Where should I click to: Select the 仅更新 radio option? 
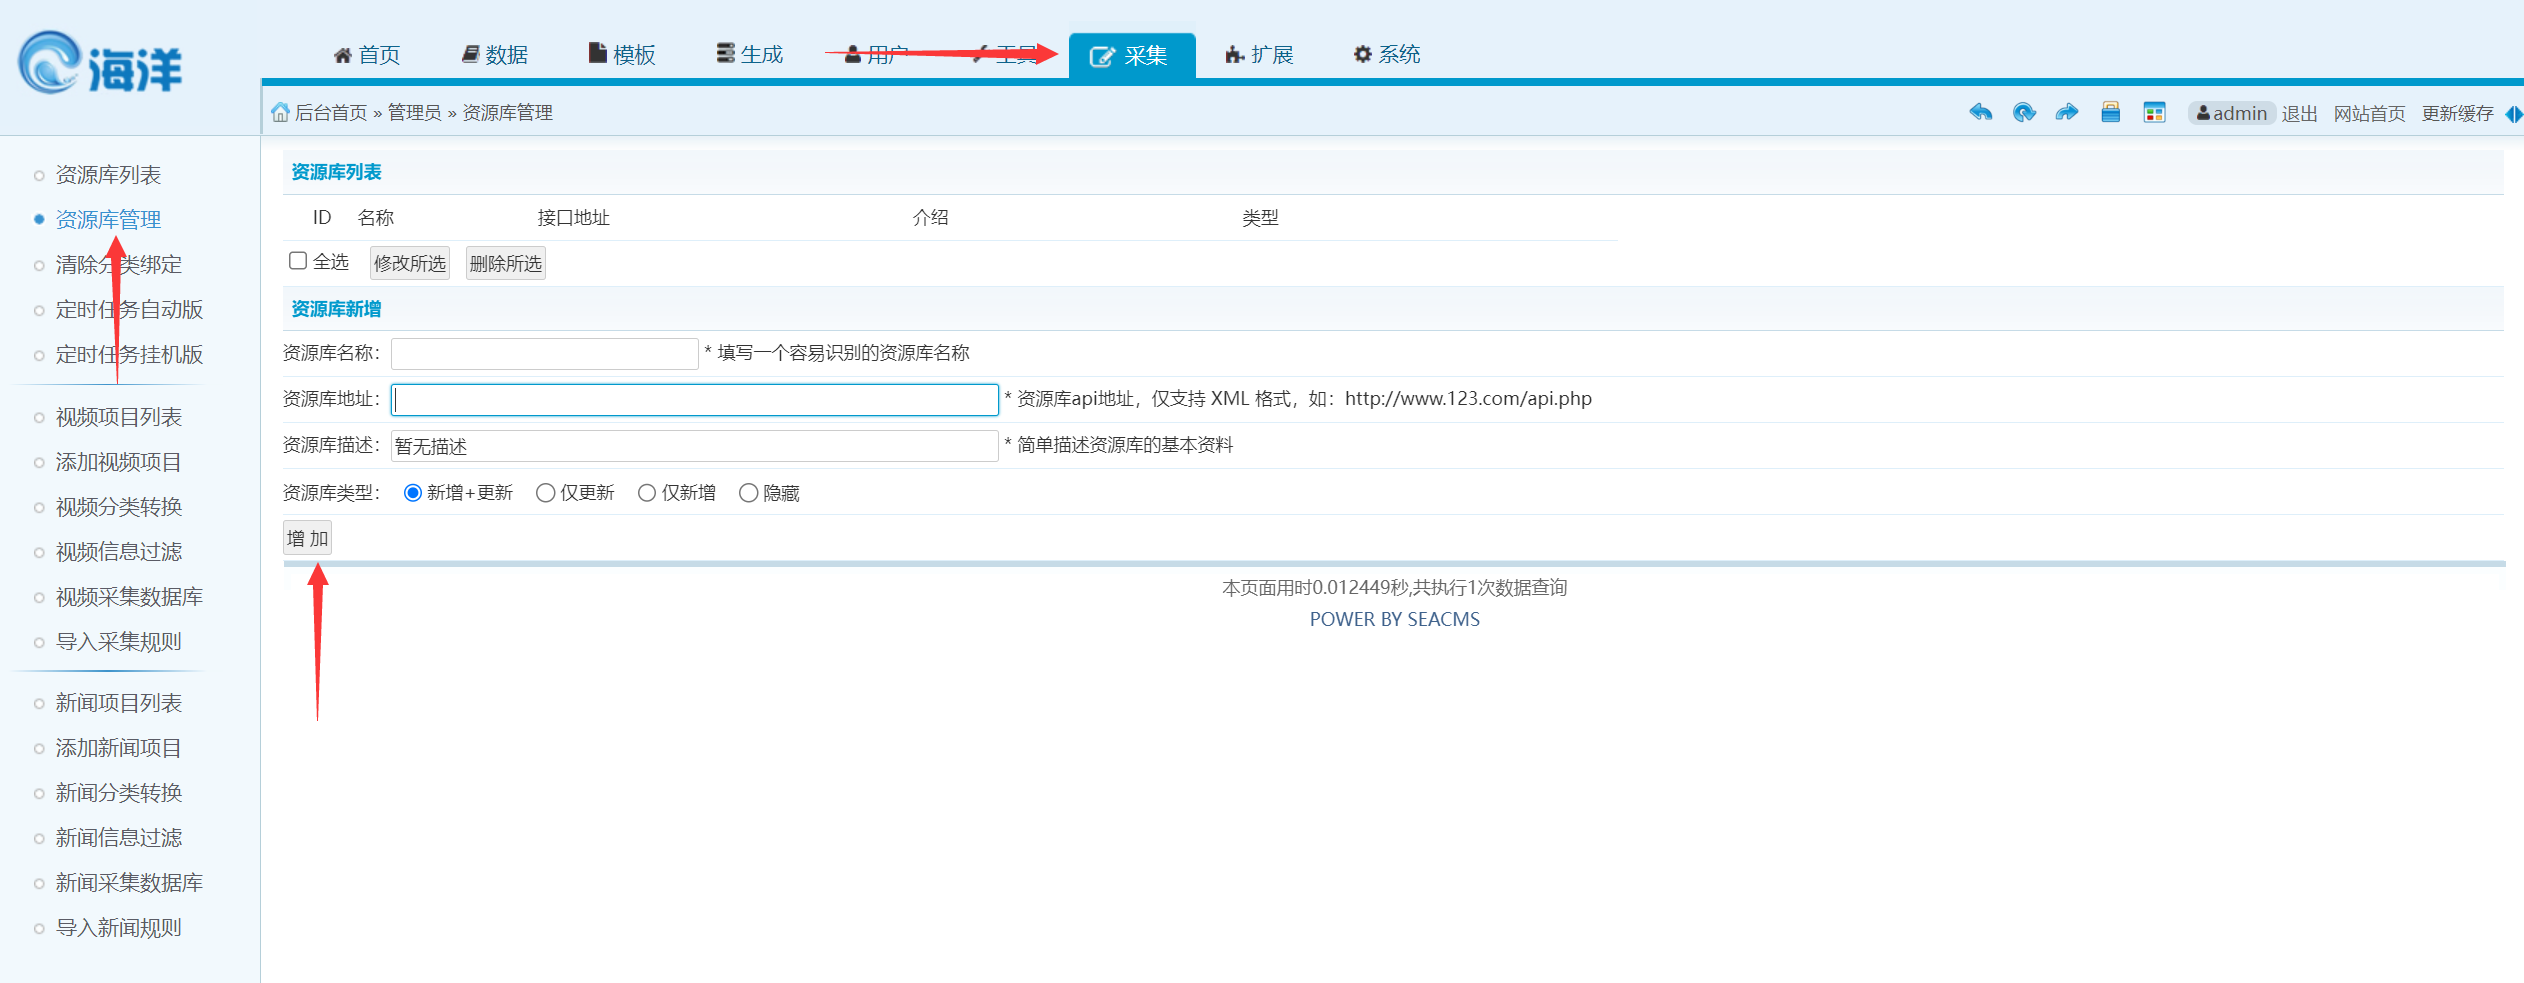tap(546, 493)
